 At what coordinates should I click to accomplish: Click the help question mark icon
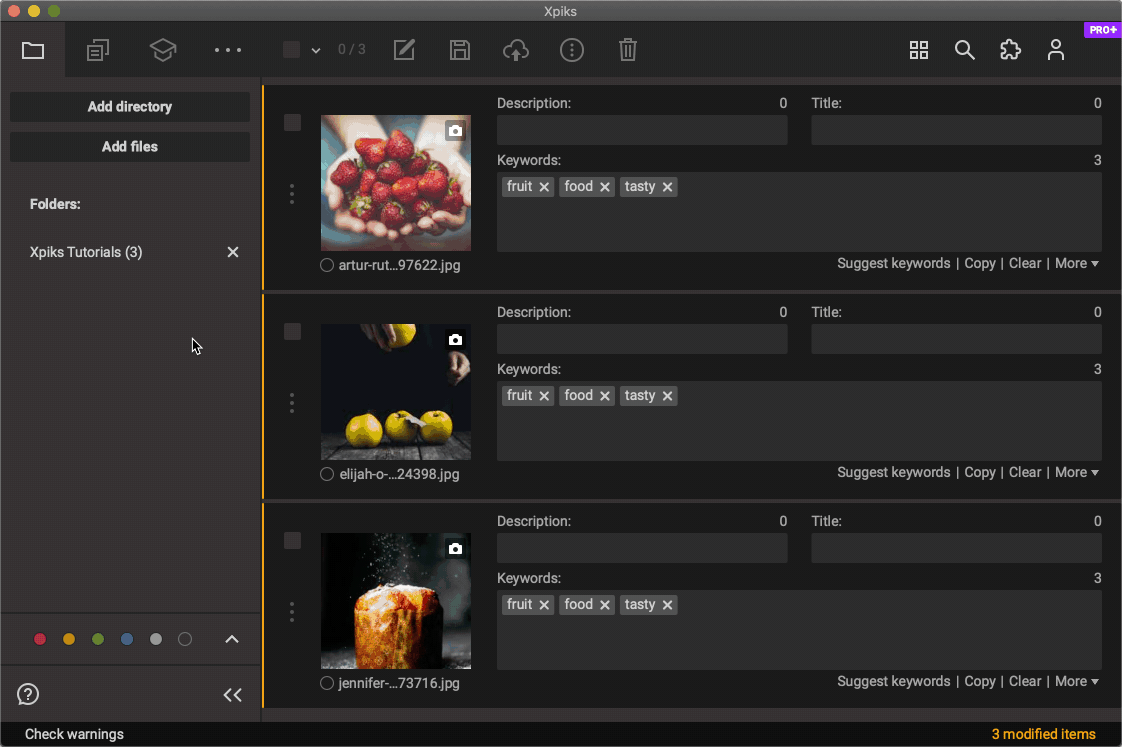pos(28,694)
